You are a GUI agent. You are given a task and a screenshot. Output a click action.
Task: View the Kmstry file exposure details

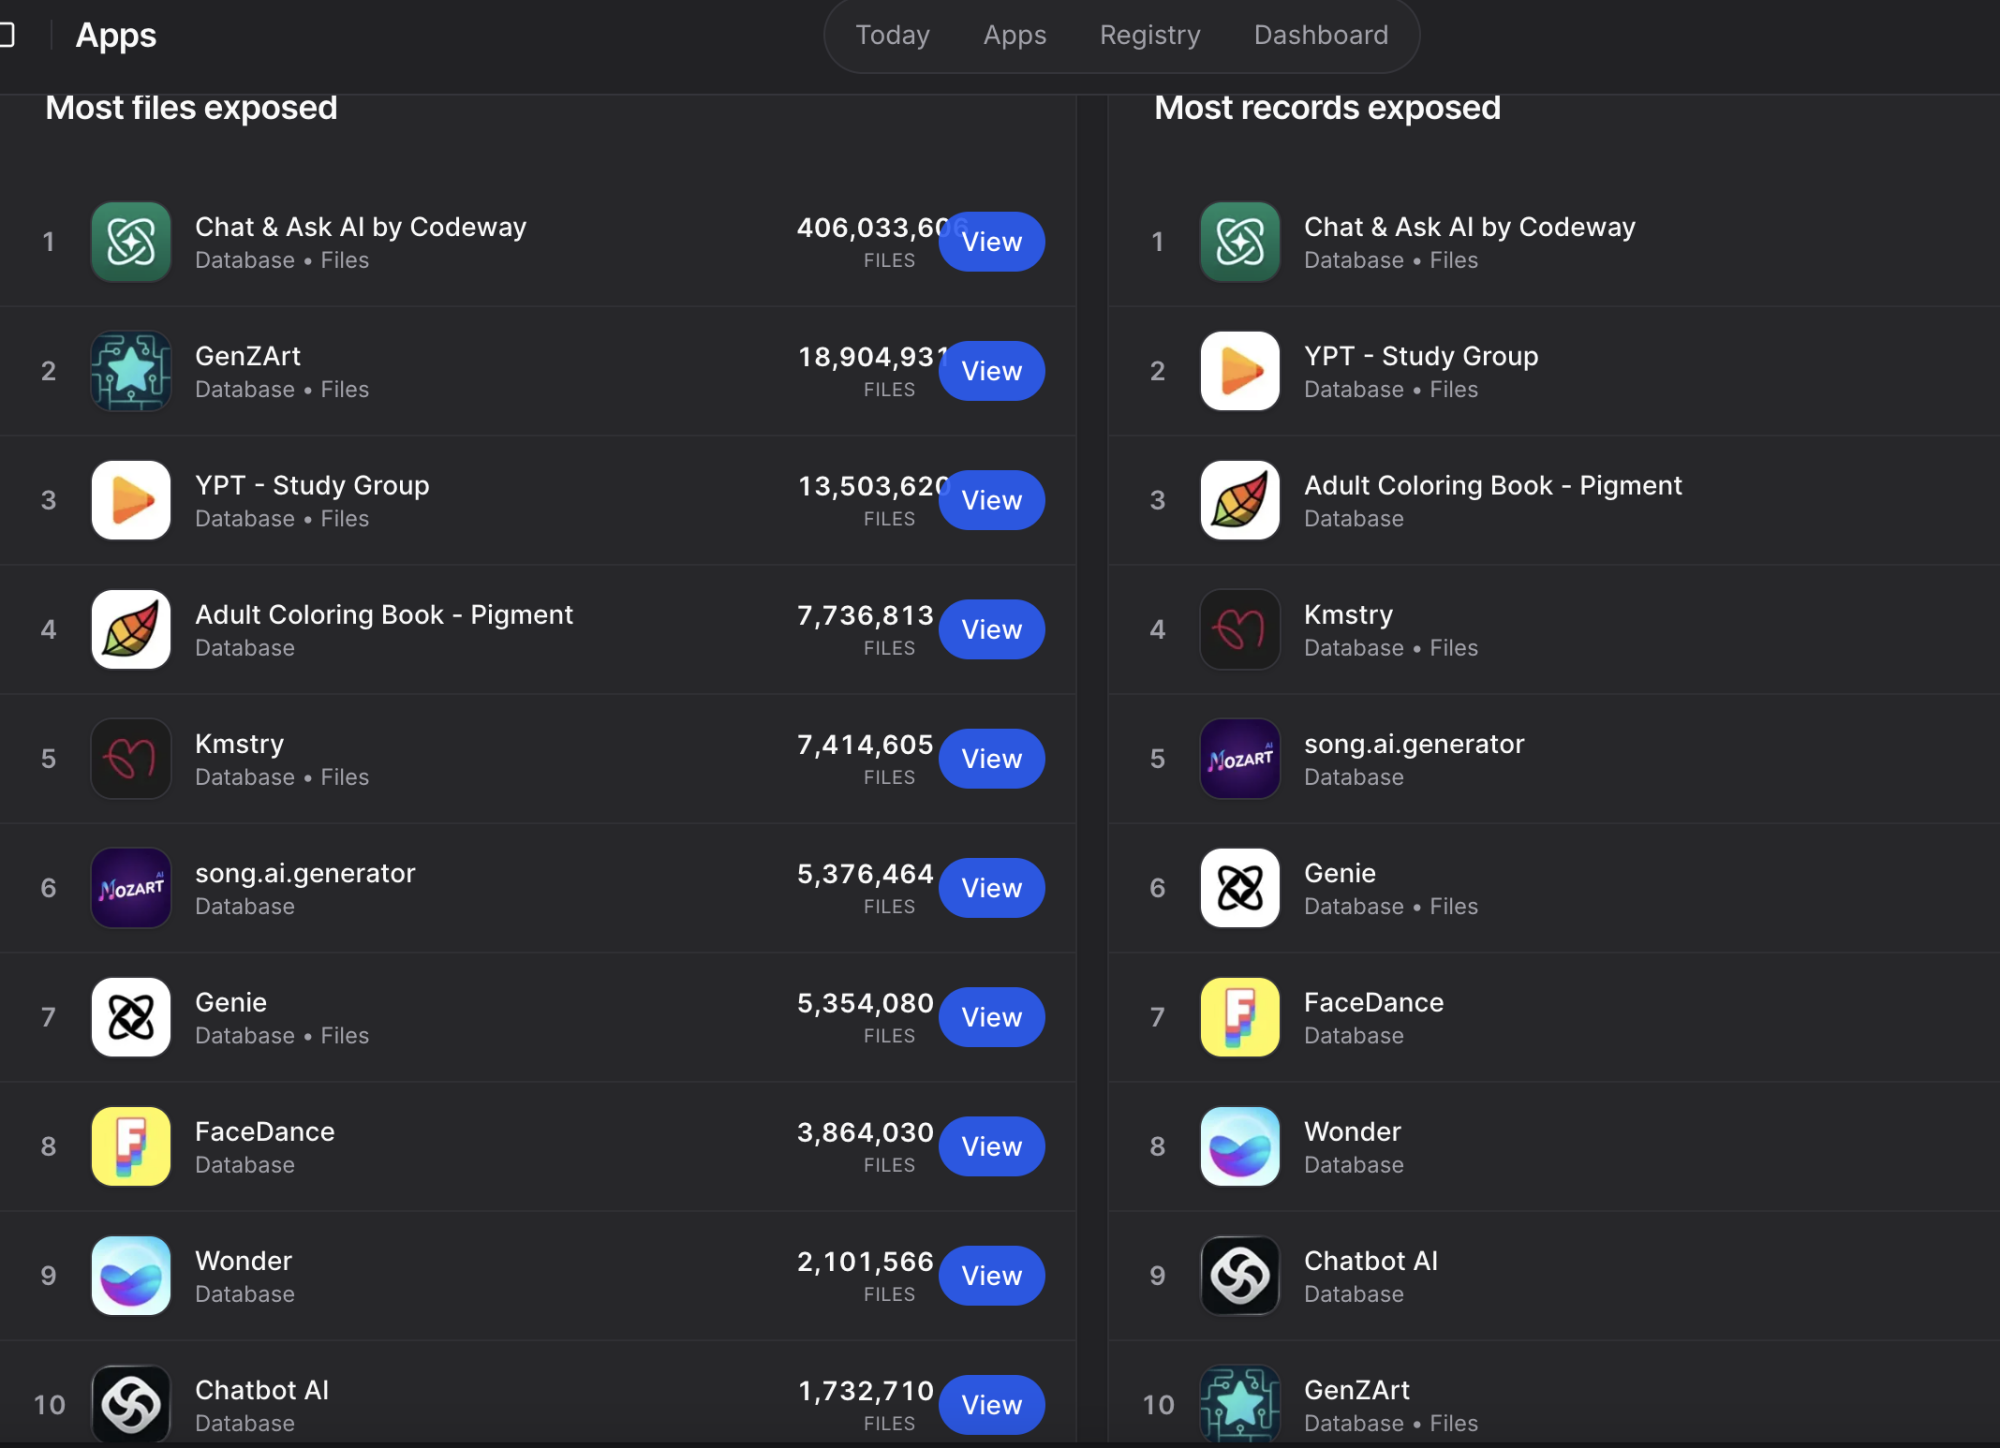click(x=991, y=758)
